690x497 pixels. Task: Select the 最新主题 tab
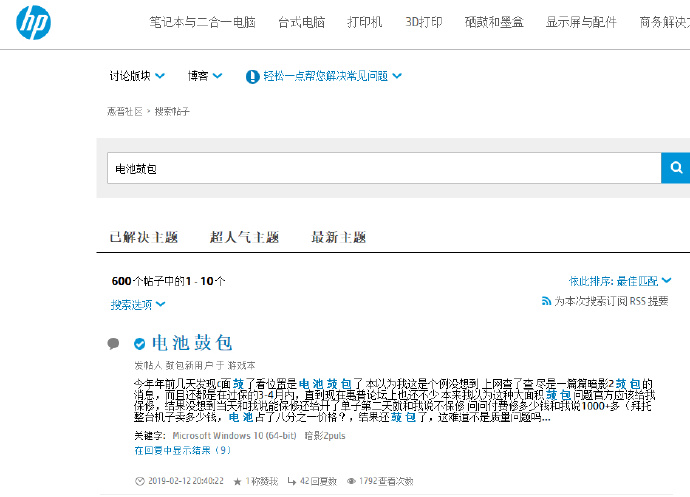(x=338, y=238)
